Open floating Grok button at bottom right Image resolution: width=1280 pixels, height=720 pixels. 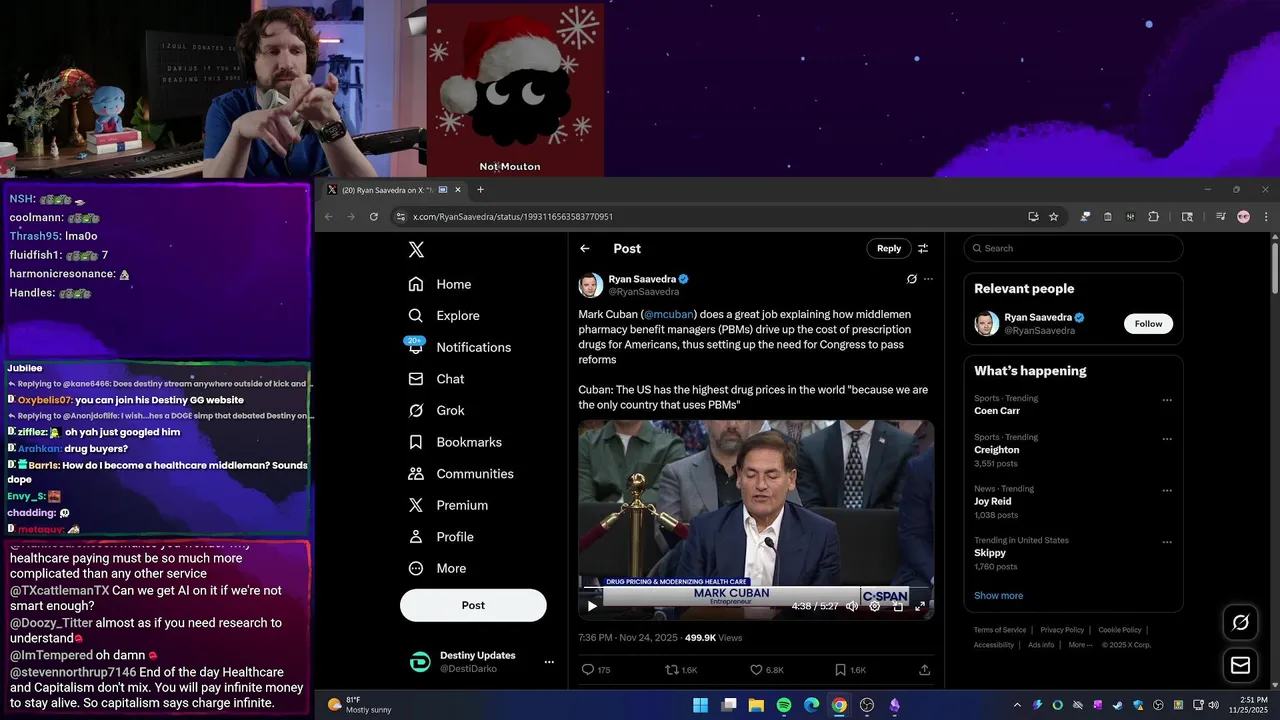tap(1241, 623)
